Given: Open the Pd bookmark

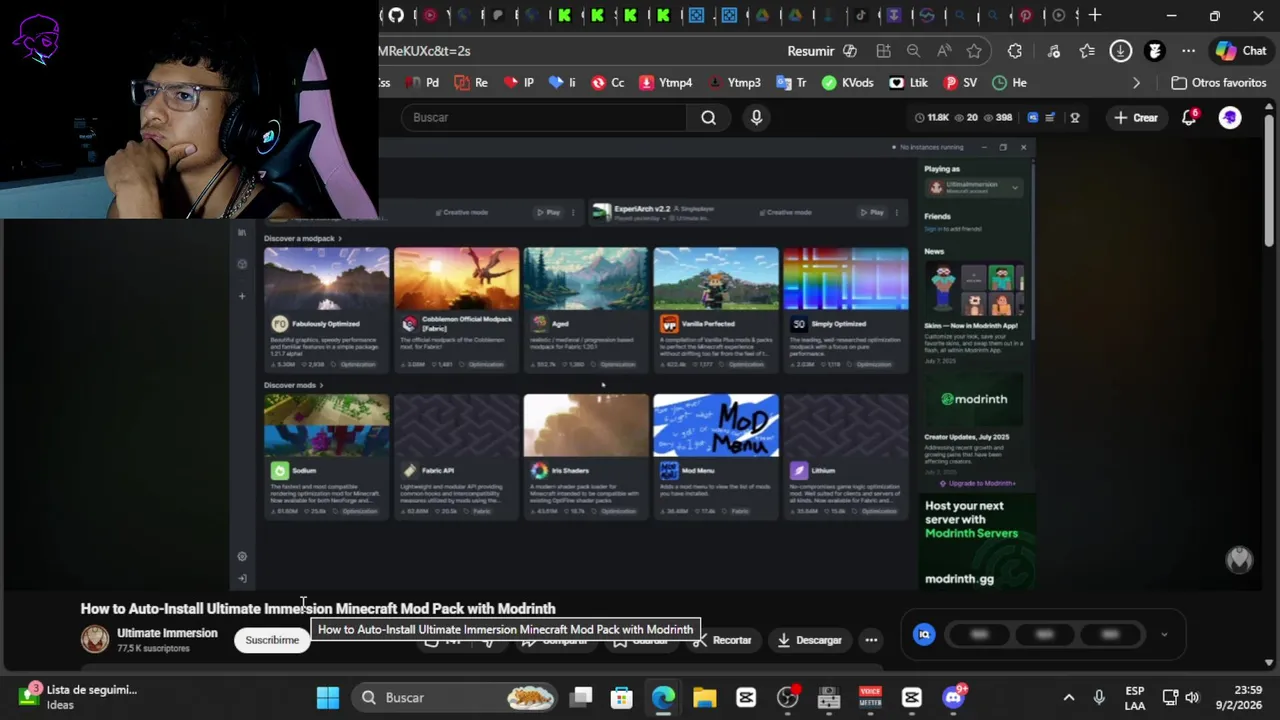Looking at the screenshot, I should tap(422, 83).
